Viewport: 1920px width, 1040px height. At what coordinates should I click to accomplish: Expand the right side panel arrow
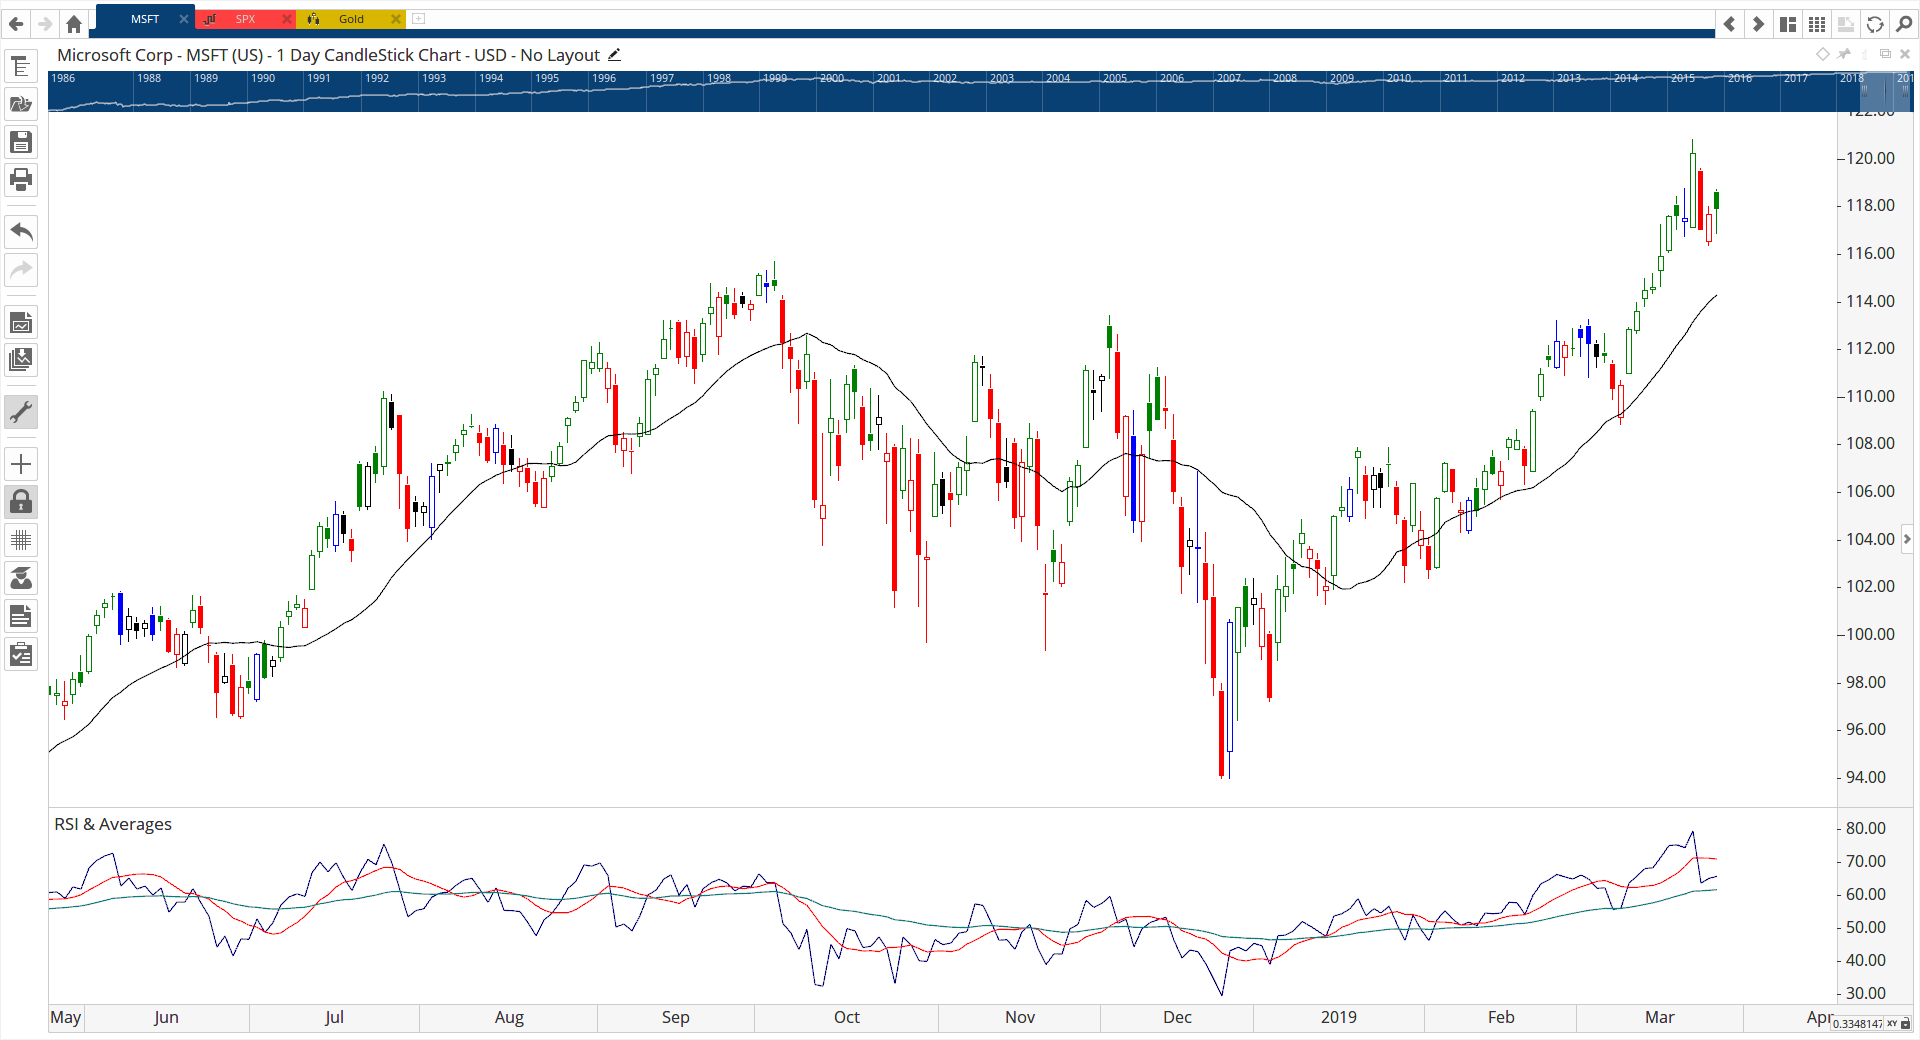(x=1907, y=539)
